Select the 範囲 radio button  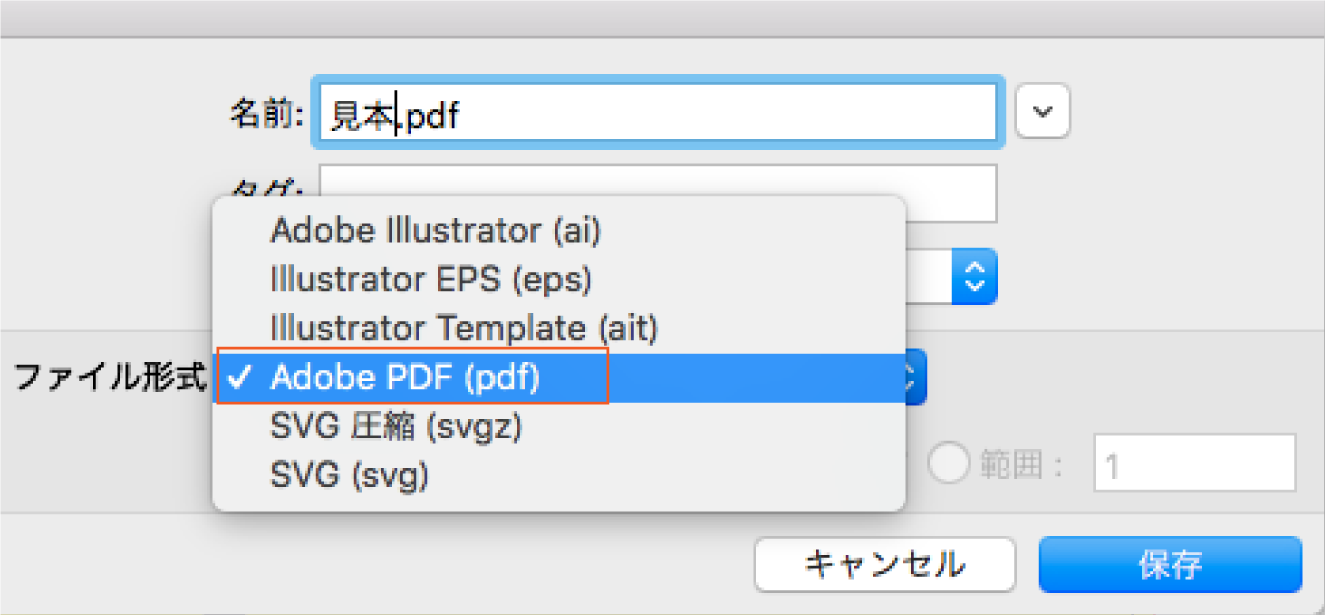[x=949, y=463]
